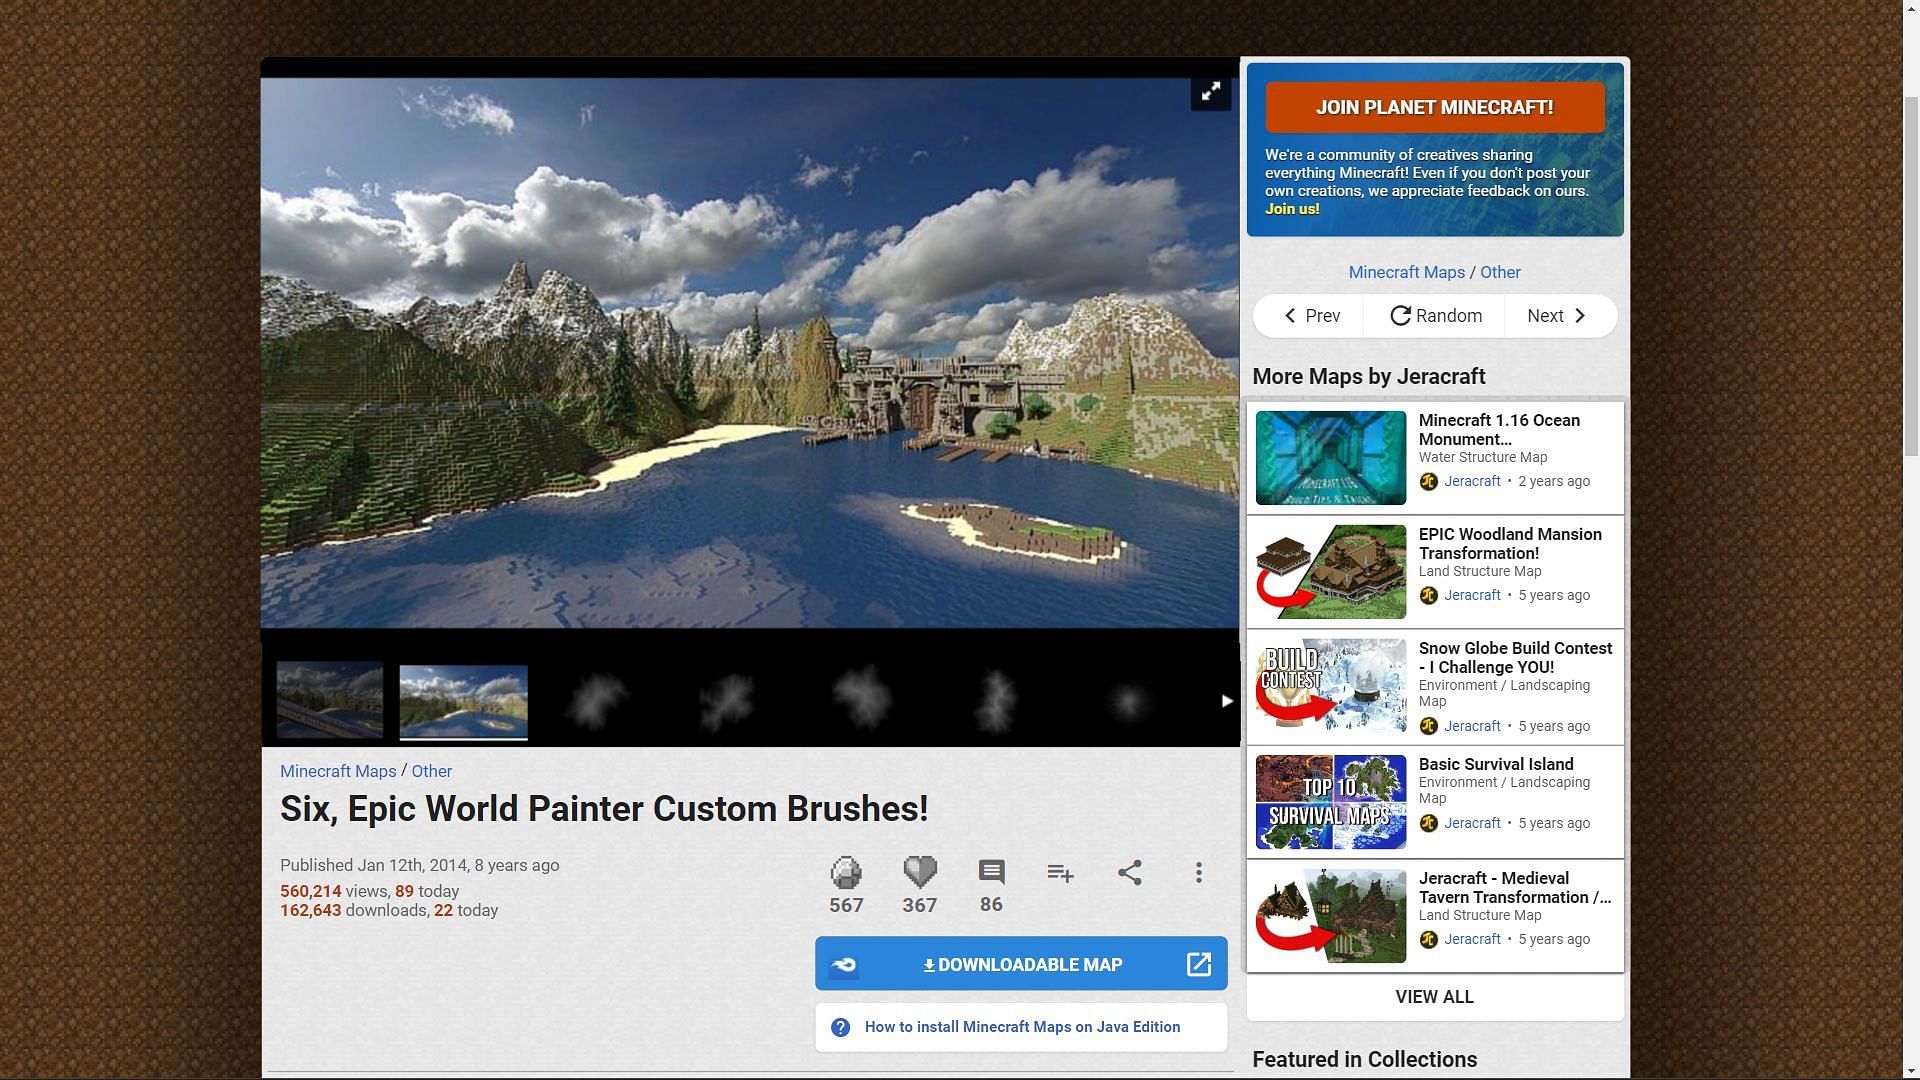This screenshot has width=1920, height=1080.
Task: Click the comment icon
Action: pos(990,870)
